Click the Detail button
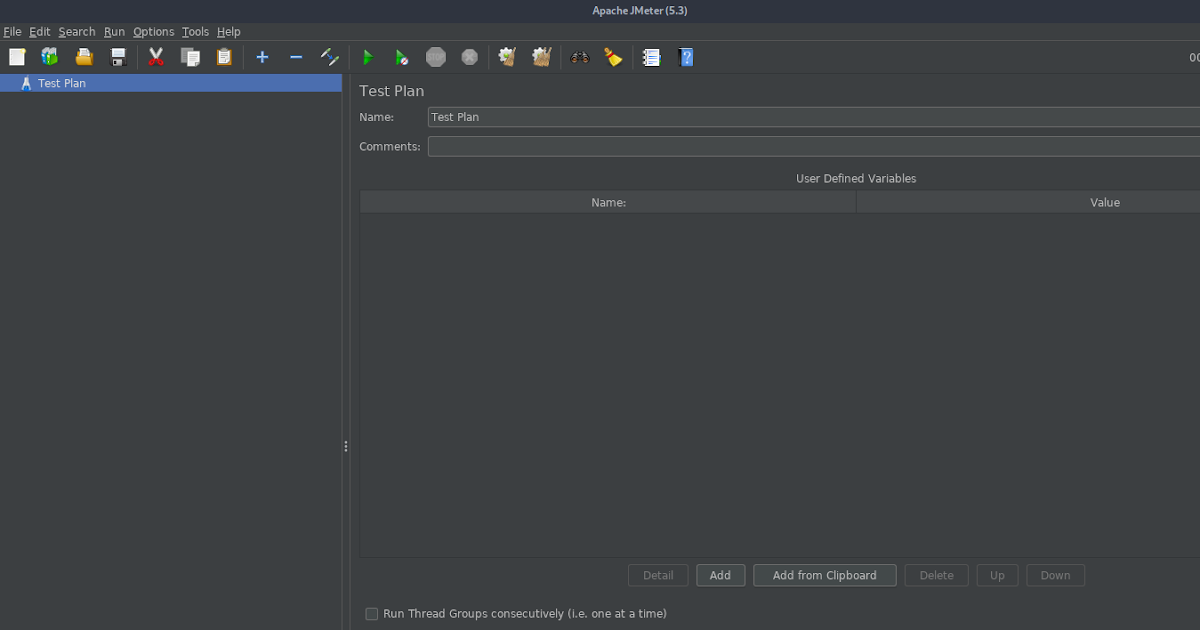 pyautogui.click(x=658, y=575)
